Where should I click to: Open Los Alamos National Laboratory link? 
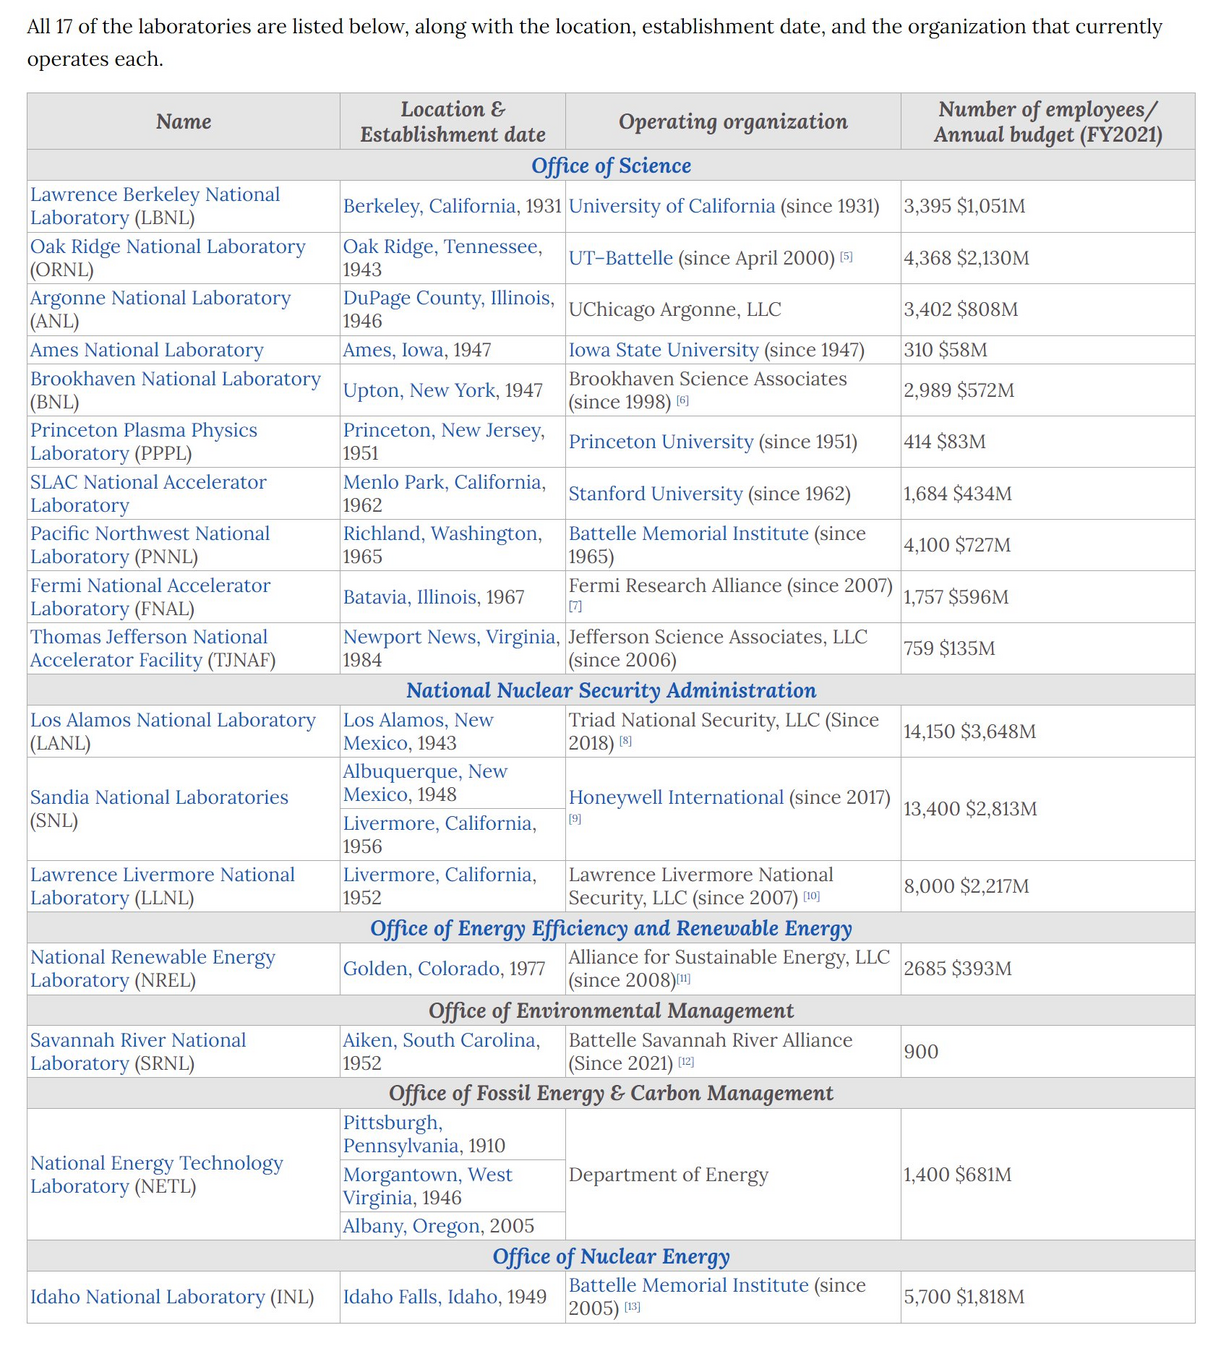coord(173,720)
